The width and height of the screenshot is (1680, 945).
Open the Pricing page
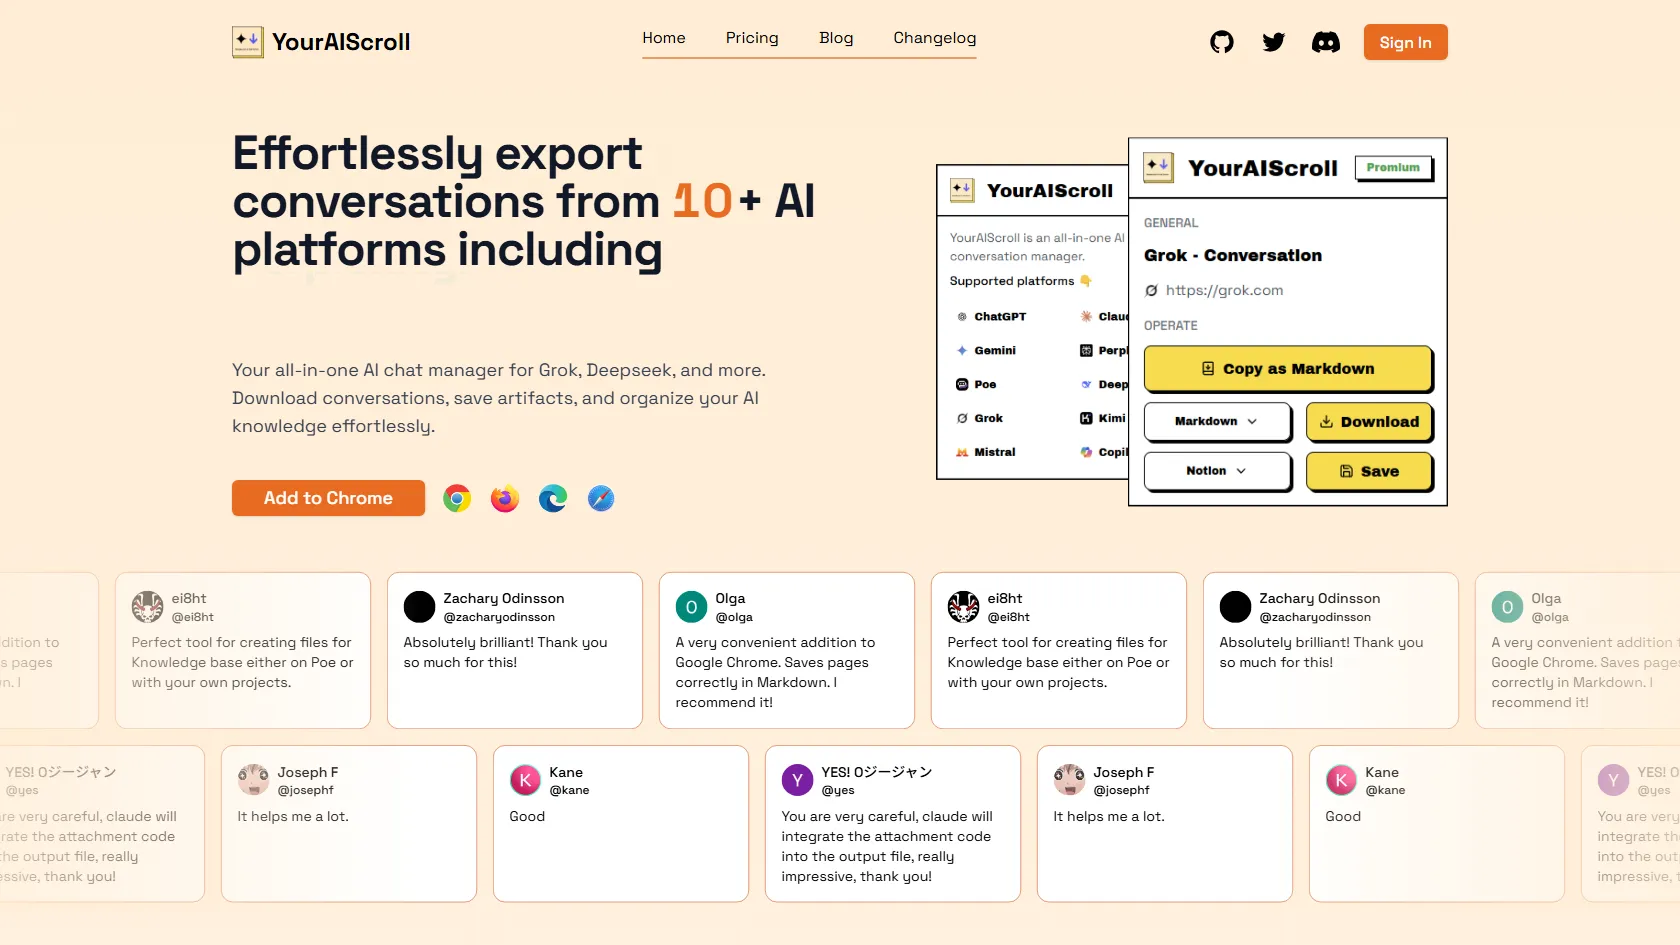point(752,38)
